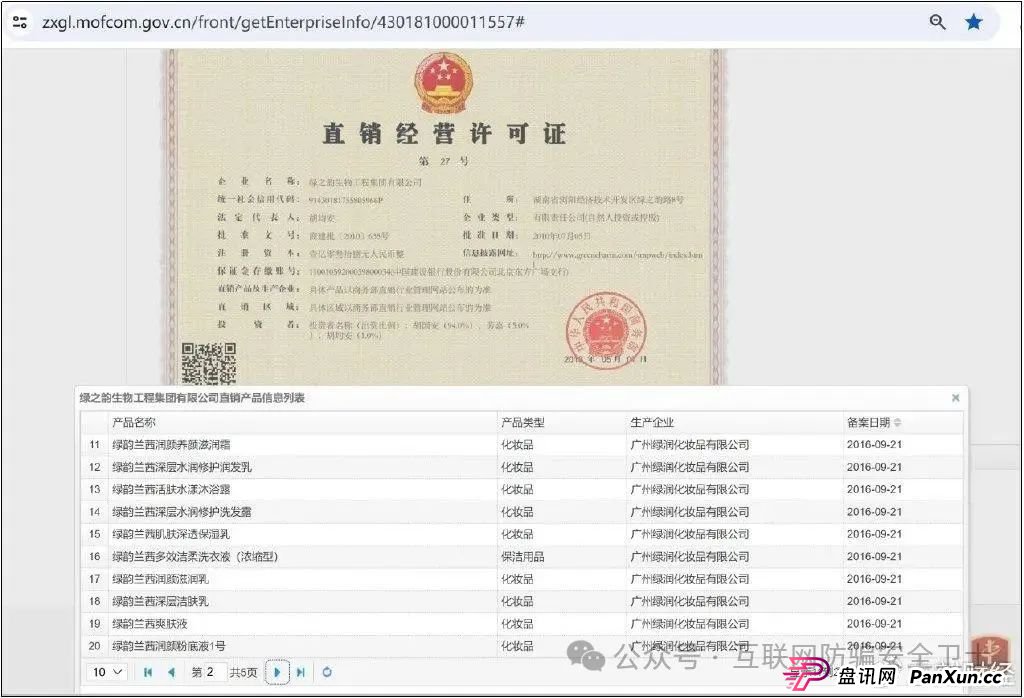This screenshot has height=698, width=1024.
Task: Refresh the product list with the reload icon
Action: (327, 671)
